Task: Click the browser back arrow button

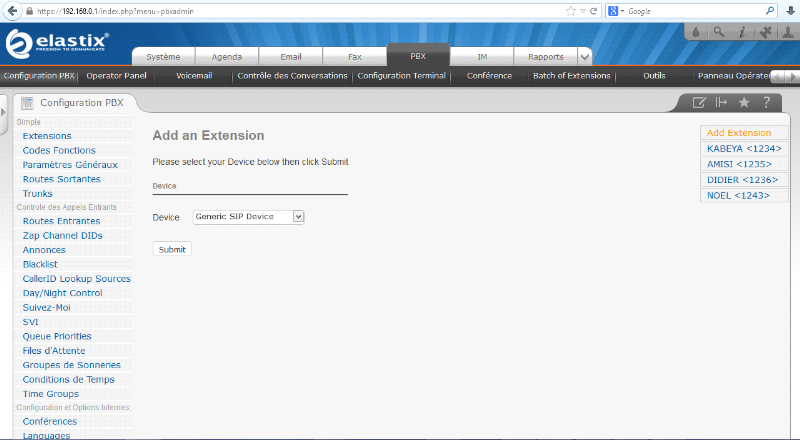Action: 12,11
